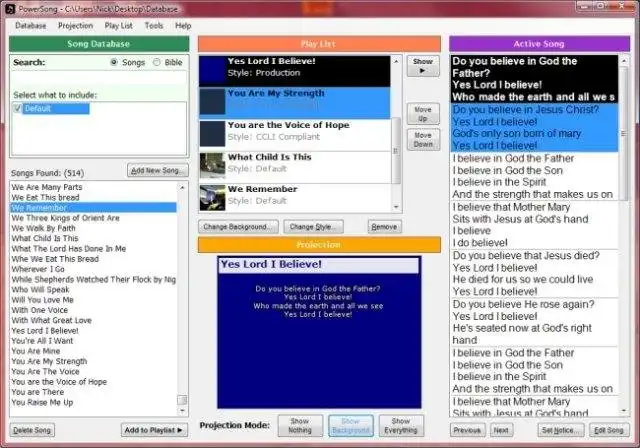
Task: Select the Bible search radio button
Action: click(x=157, y=62)
